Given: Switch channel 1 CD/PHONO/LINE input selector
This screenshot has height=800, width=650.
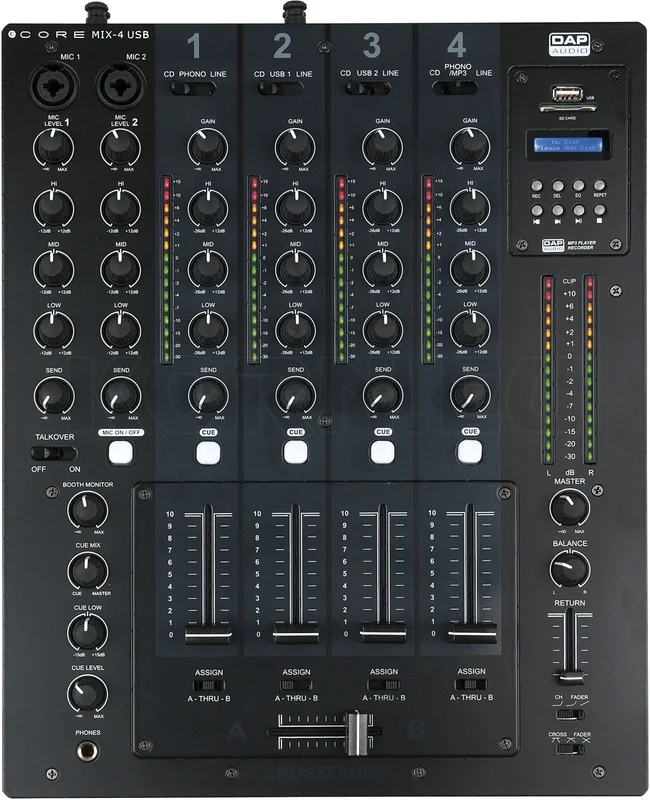Looking at the screenshot, I should coord(193,88).
